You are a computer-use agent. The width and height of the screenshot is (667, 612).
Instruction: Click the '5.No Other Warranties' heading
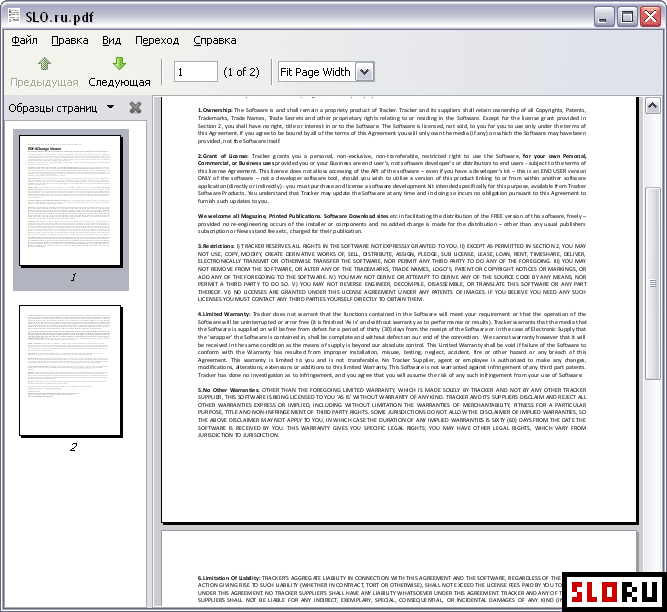228,390
